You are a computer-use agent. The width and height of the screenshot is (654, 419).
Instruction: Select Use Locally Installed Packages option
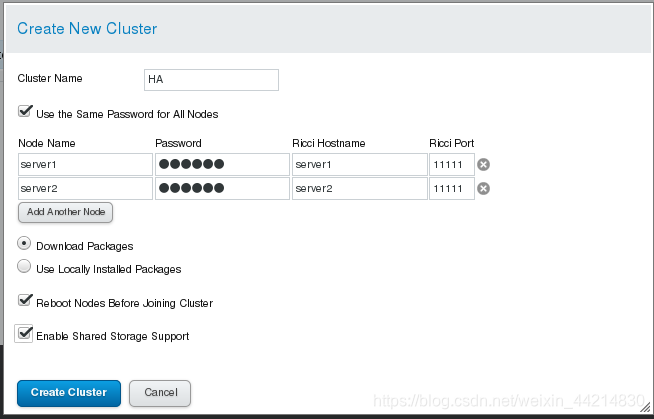(x=24, y=266)
